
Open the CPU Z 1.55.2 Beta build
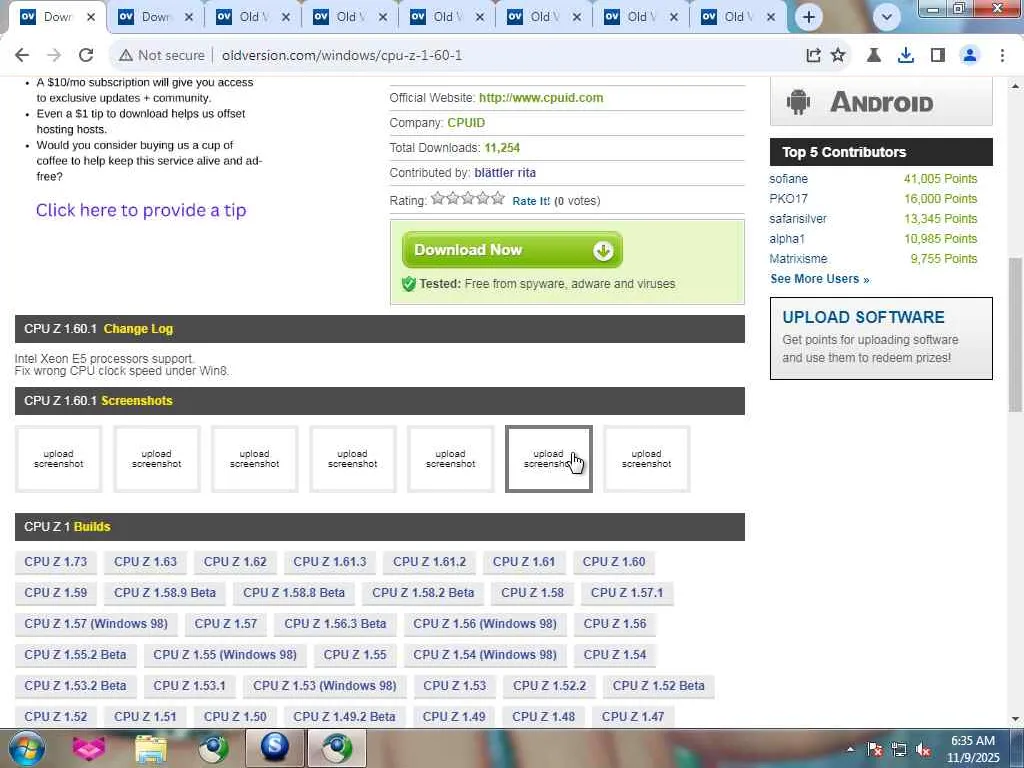[x=75, y=654]
